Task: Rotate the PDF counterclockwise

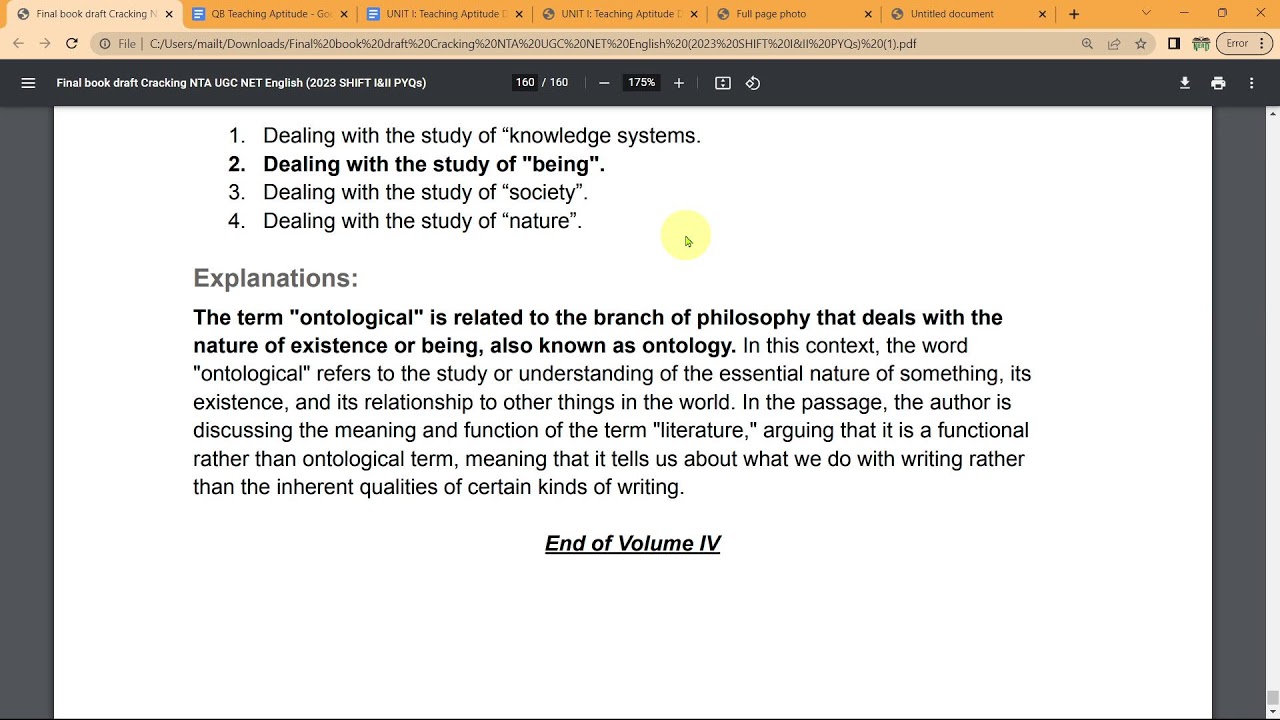Action: pyautogui.click(x=753, y=83)
